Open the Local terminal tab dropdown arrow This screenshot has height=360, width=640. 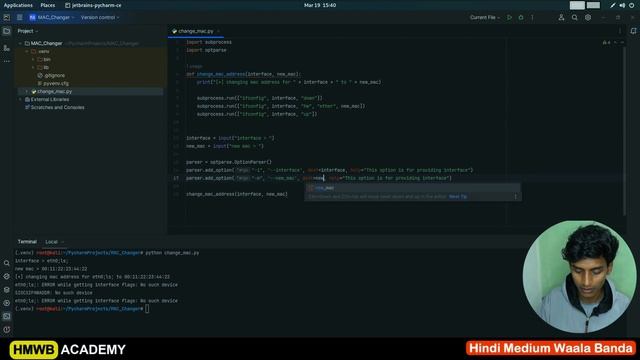tap(62, 242)
